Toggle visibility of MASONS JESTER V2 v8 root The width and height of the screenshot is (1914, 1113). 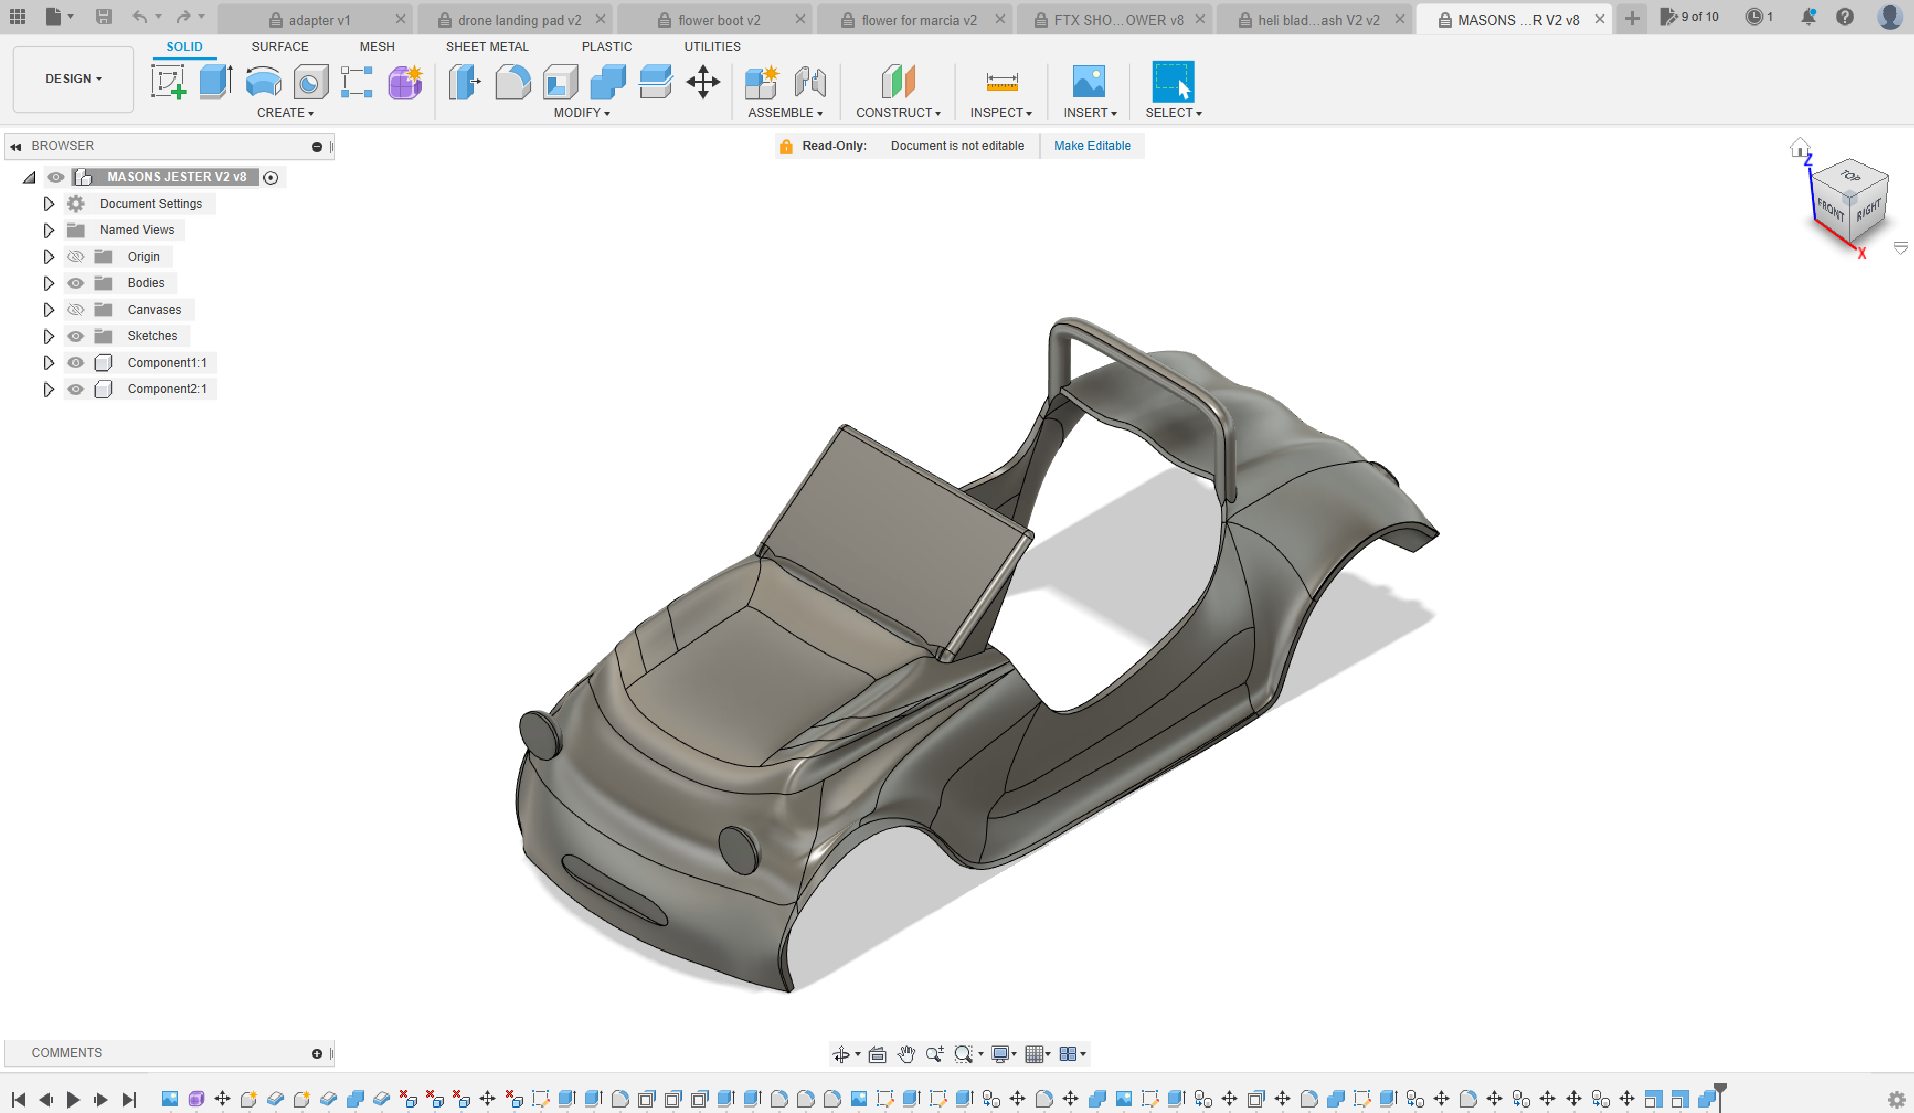56,177
